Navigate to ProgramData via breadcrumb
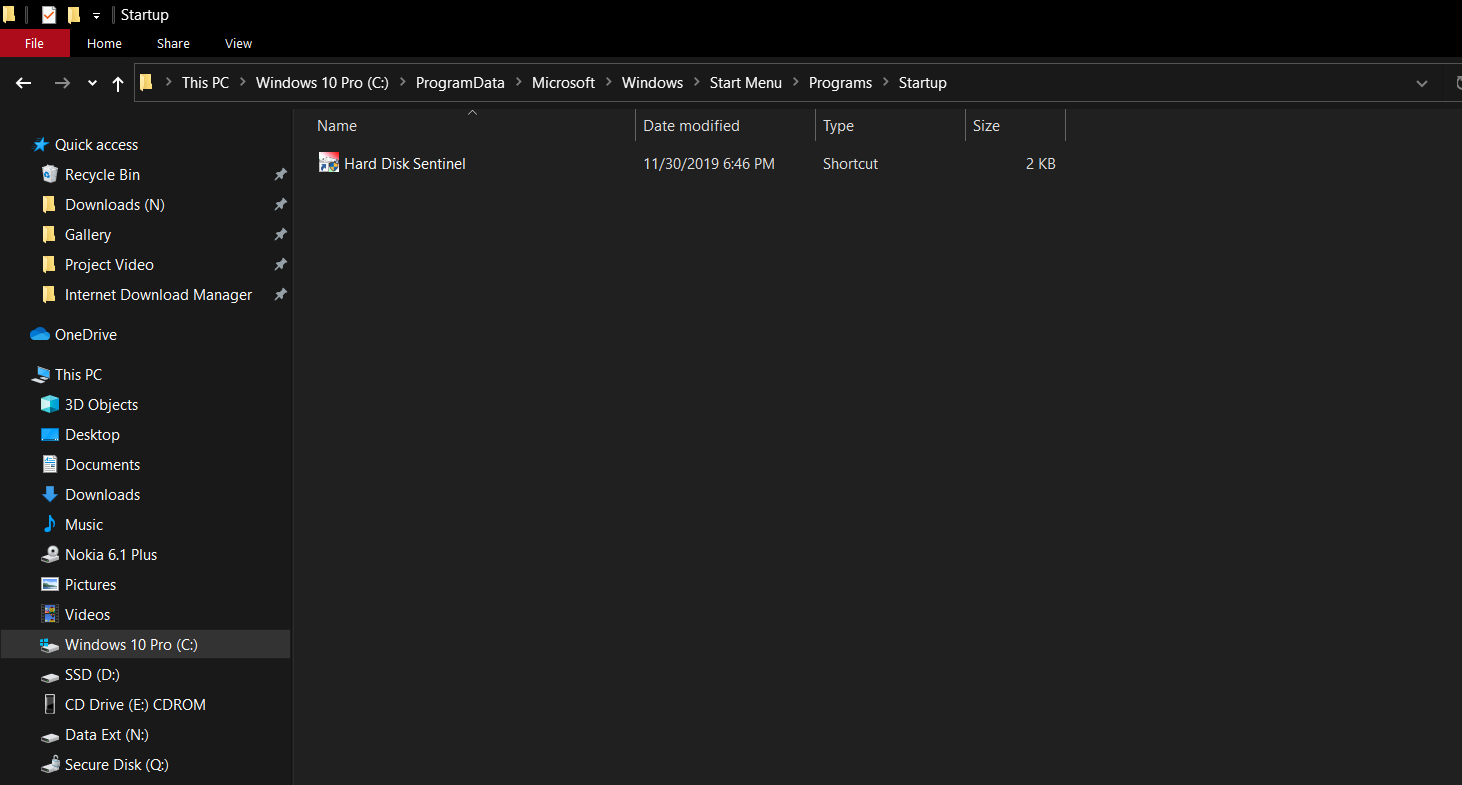Viewport: 1462px width, 785px height. 460,82
